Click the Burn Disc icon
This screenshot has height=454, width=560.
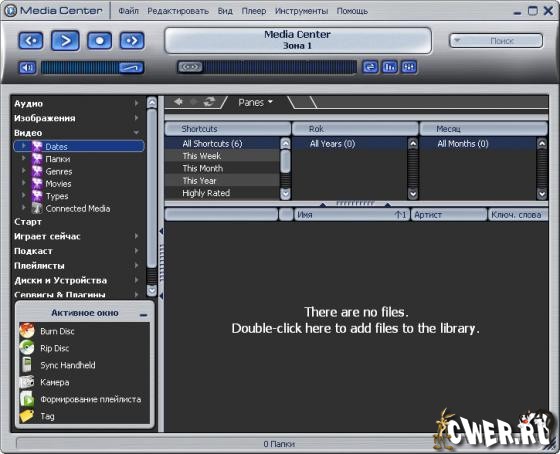pyautogui.click(x=27, y=331)
